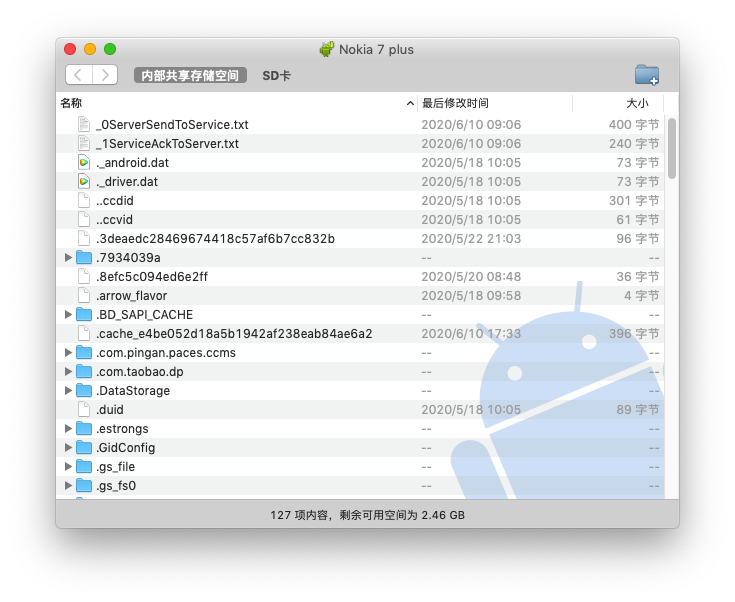Screen dimensions: 735x602
Task: Expand the .gs_file folder
Action: point(68,467)
